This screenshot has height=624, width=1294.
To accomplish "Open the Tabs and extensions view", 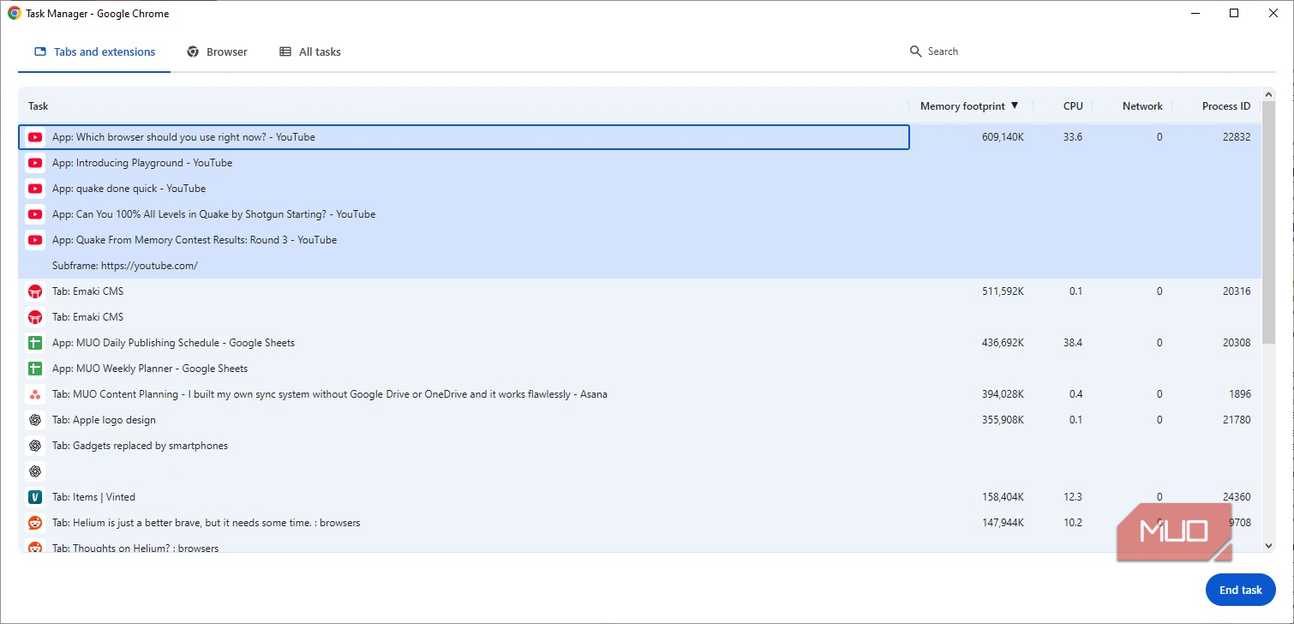I will click(x=95, y=52).
